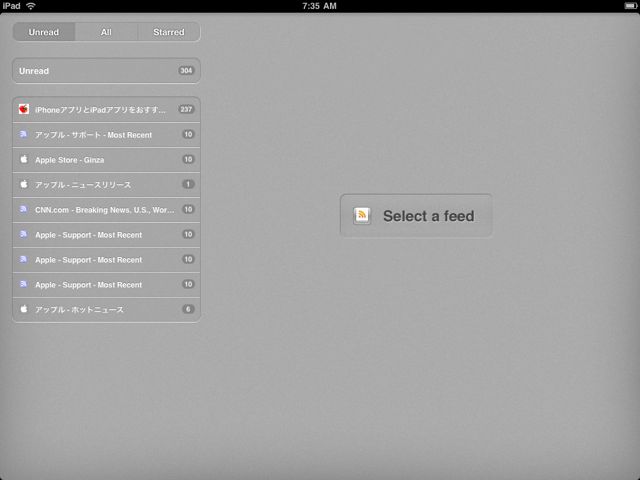Switch to the All tab
The height and width of the screenshot is (480, 640).
(106, 32)
